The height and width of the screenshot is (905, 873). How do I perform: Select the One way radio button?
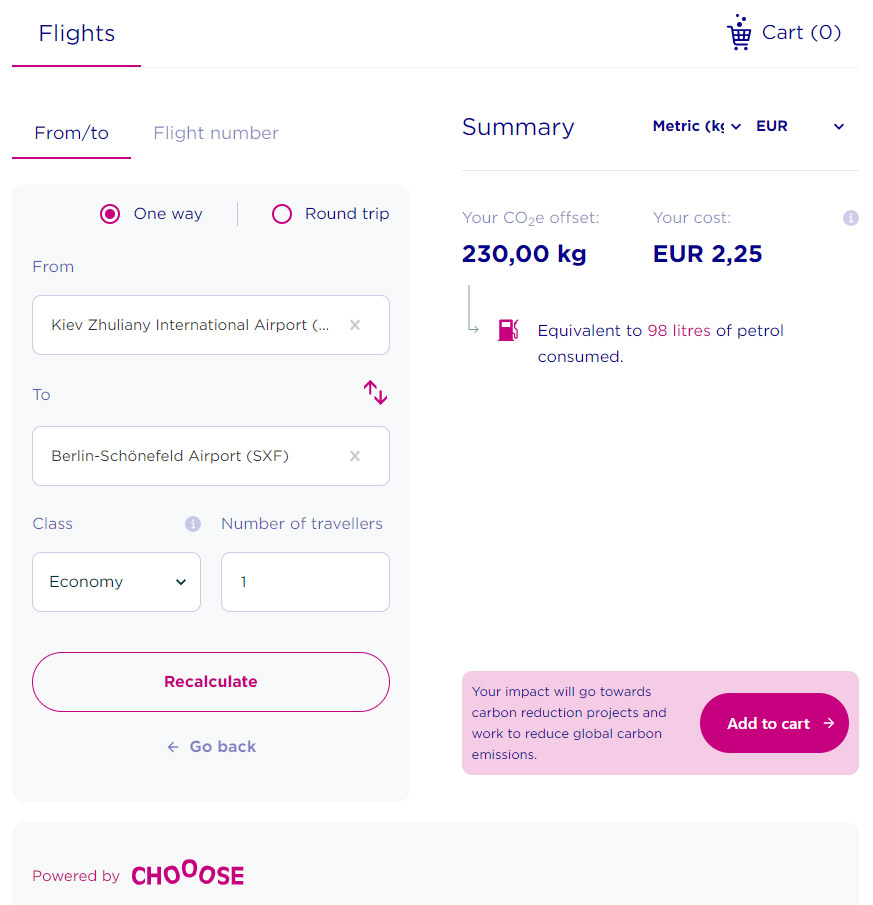[110, 214]
